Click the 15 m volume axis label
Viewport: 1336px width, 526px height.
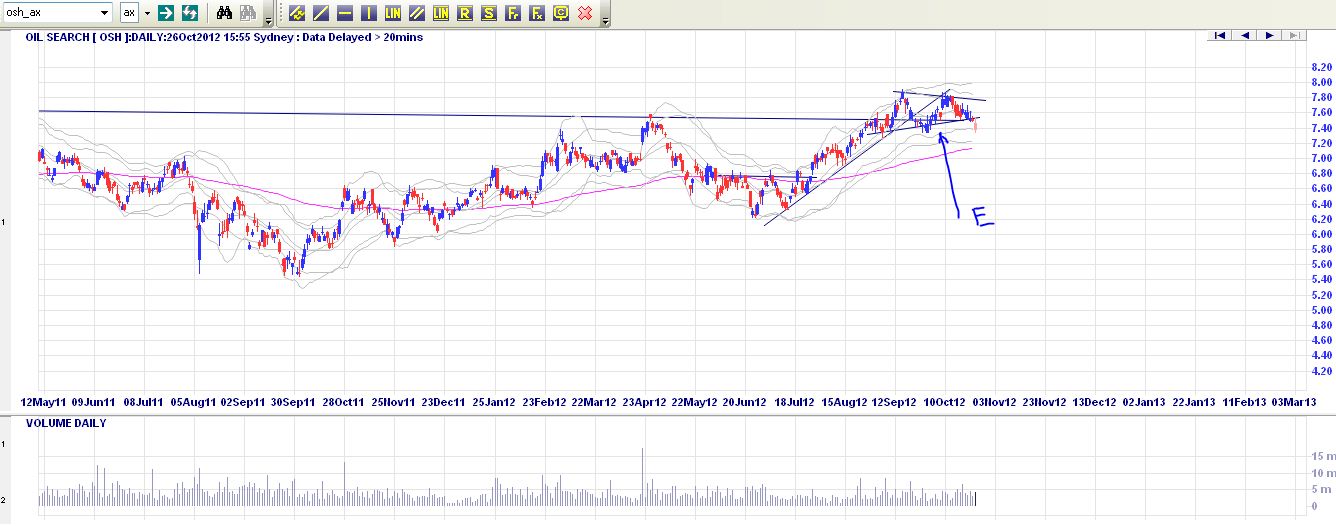pyautogui.click(x=1321, y=456)
